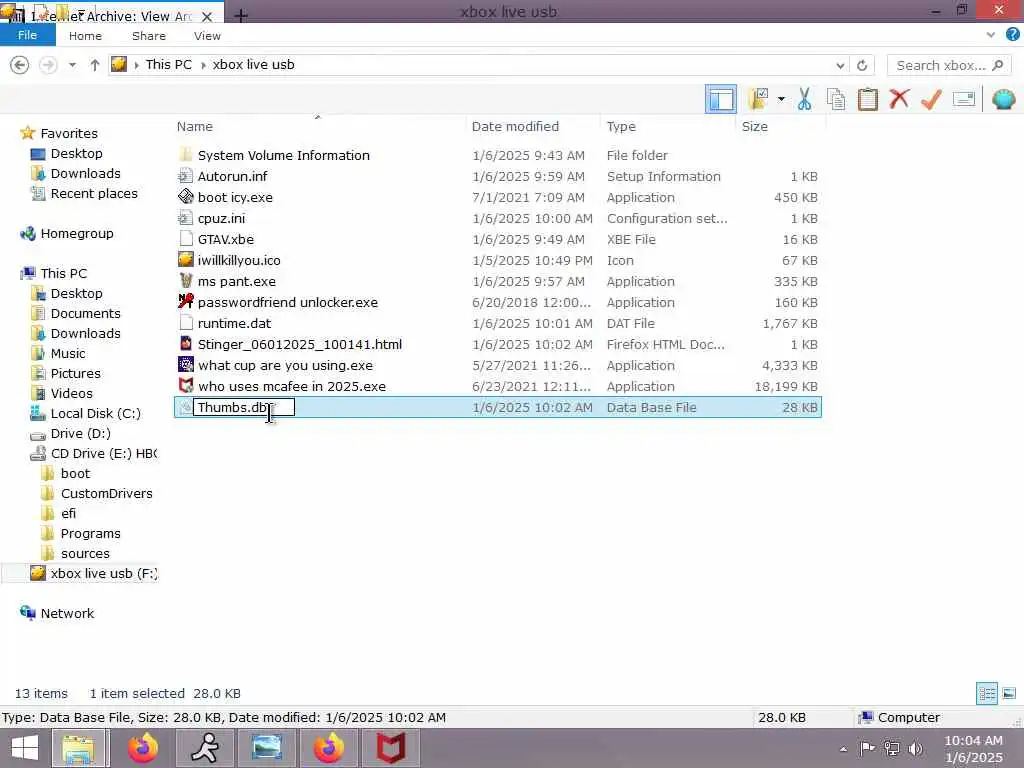Open Documents under This PC
The width and height of the screenshot is (1024, 768).
click(86, 313)
